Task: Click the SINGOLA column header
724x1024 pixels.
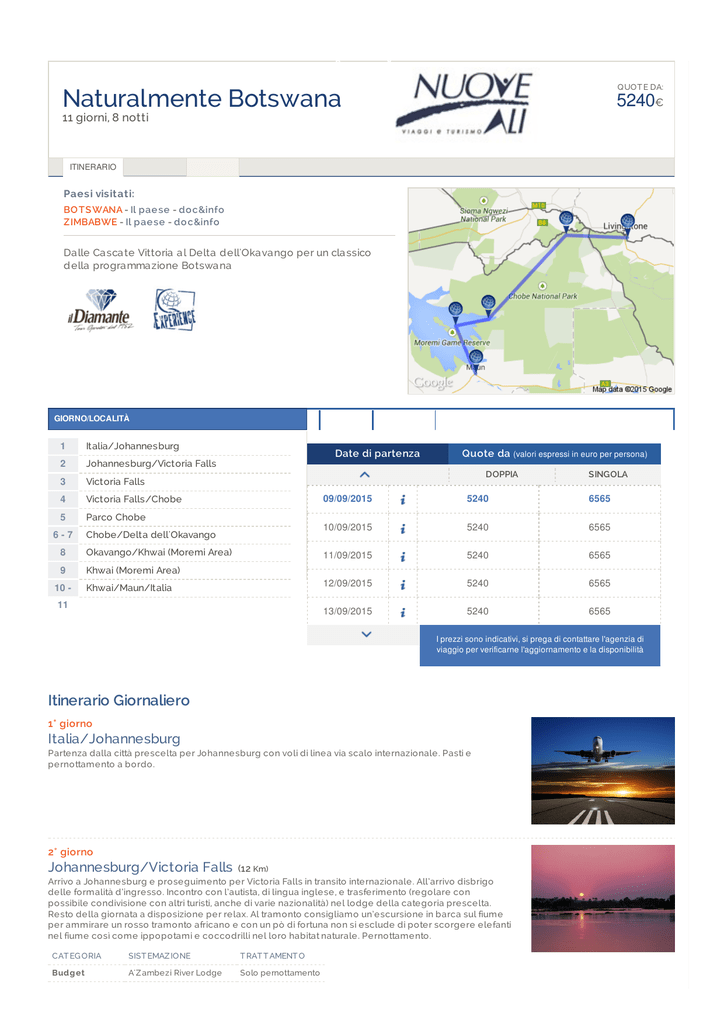Action: pos(608,475)
